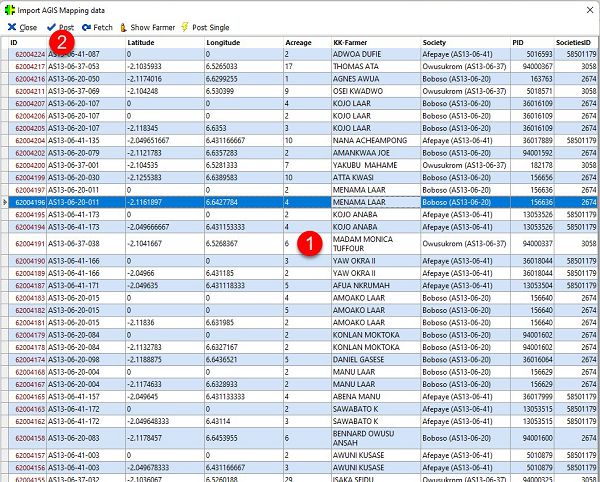Click longitude 6.6328933 cell

coord(244,384)
